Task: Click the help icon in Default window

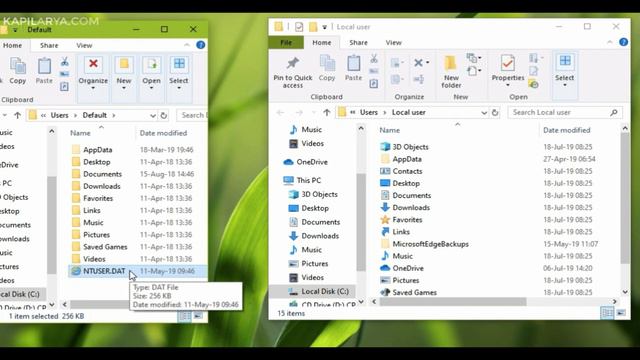Action: pos(200,45)
